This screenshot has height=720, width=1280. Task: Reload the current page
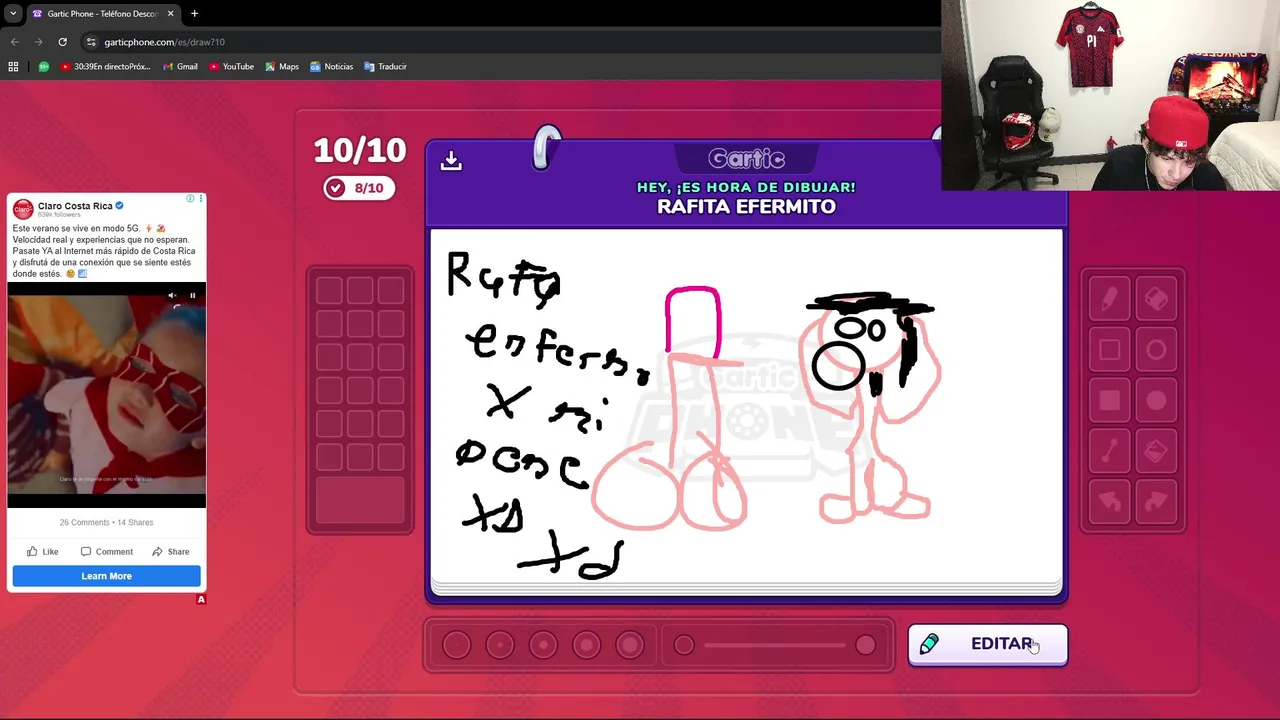point(62,42)
